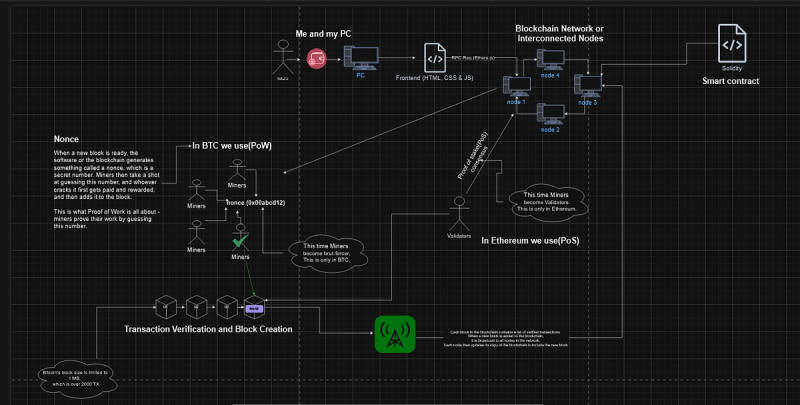800x405 pixels.
Task: Select the purple new block icon
Action: 253,308
